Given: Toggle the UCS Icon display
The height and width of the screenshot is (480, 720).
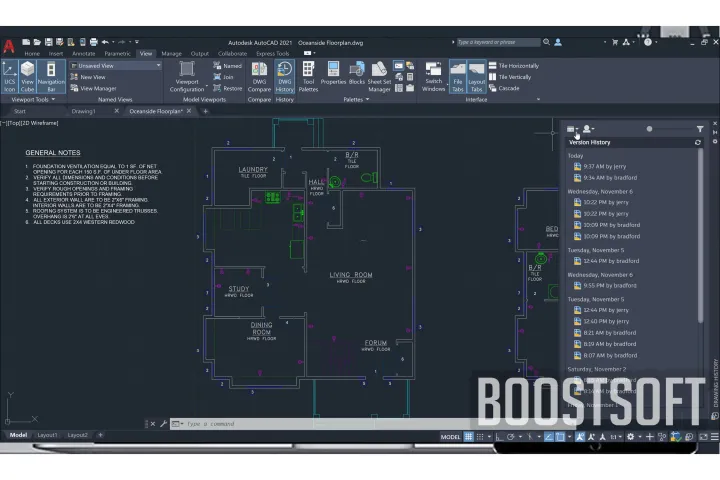Looking at the screenshot, I should coord(9,77).
